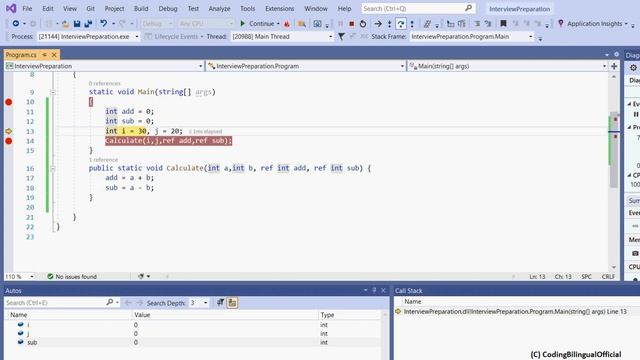Toggle the breakpoint on line 14

(x=9, y=141)
